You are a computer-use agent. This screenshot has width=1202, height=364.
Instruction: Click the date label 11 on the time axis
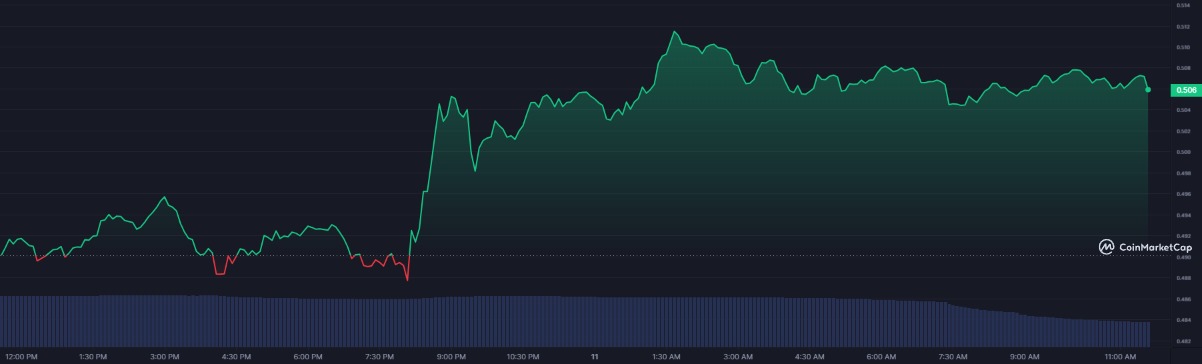point(595,357)
